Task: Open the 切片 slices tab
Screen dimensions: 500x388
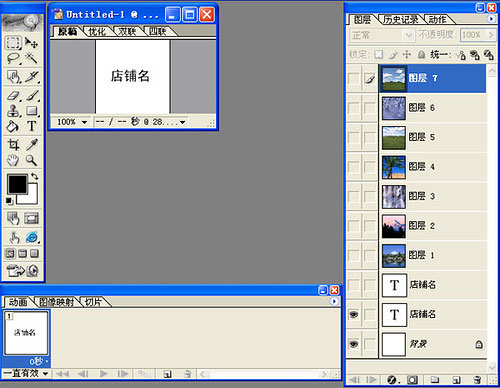Action: pyautogui.click(x=93, y=302)
